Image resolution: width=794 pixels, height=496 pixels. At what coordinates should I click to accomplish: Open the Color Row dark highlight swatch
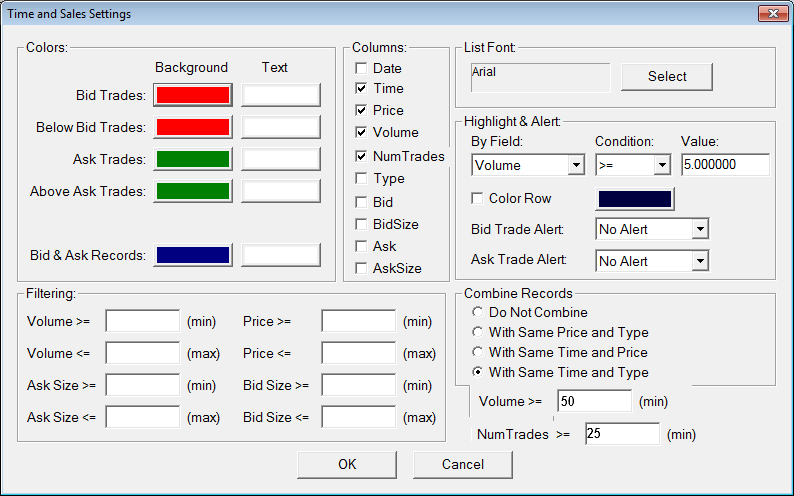[x=635, y=199]
